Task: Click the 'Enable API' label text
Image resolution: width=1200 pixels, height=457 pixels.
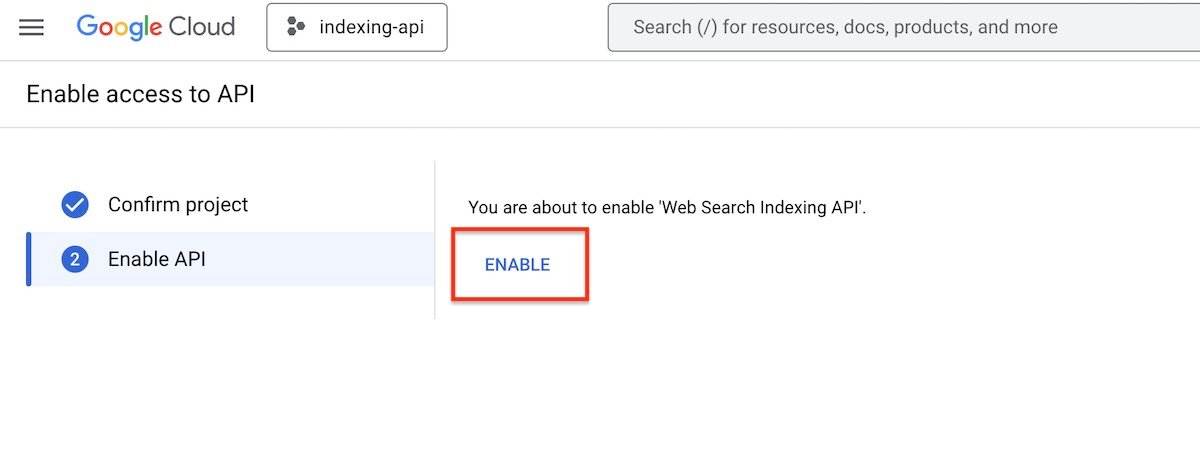Action: coord(156,259)
